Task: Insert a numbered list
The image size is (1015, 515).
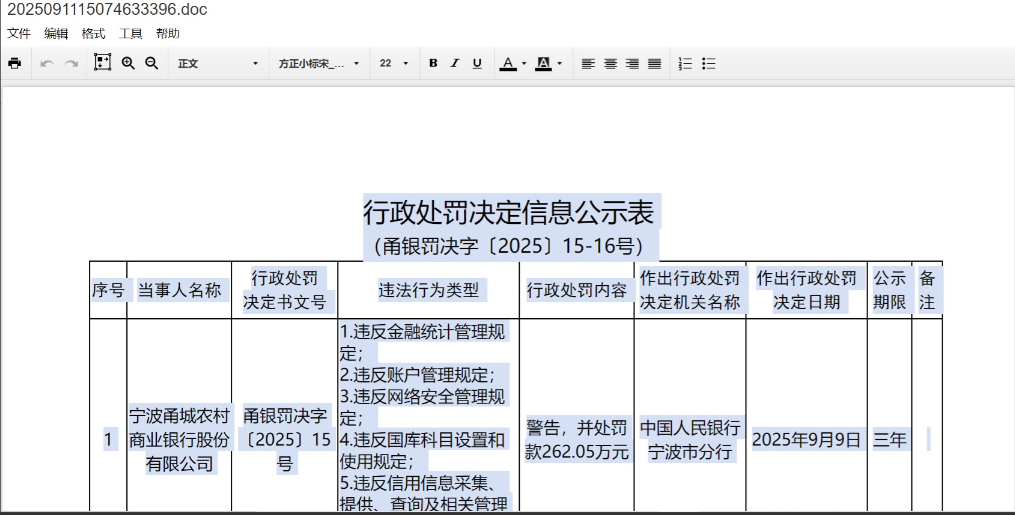Action: (x=686, y=63)
